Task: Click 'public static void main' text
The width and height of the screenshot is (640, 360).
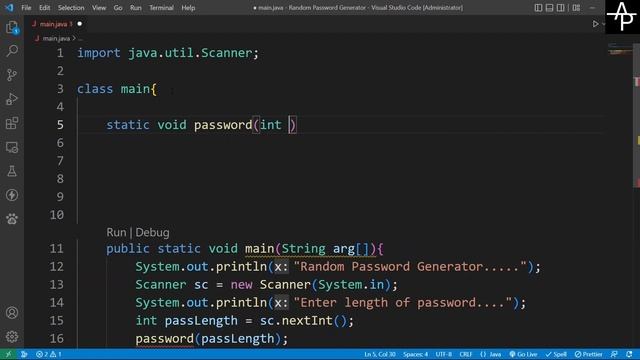Action: 190,249
